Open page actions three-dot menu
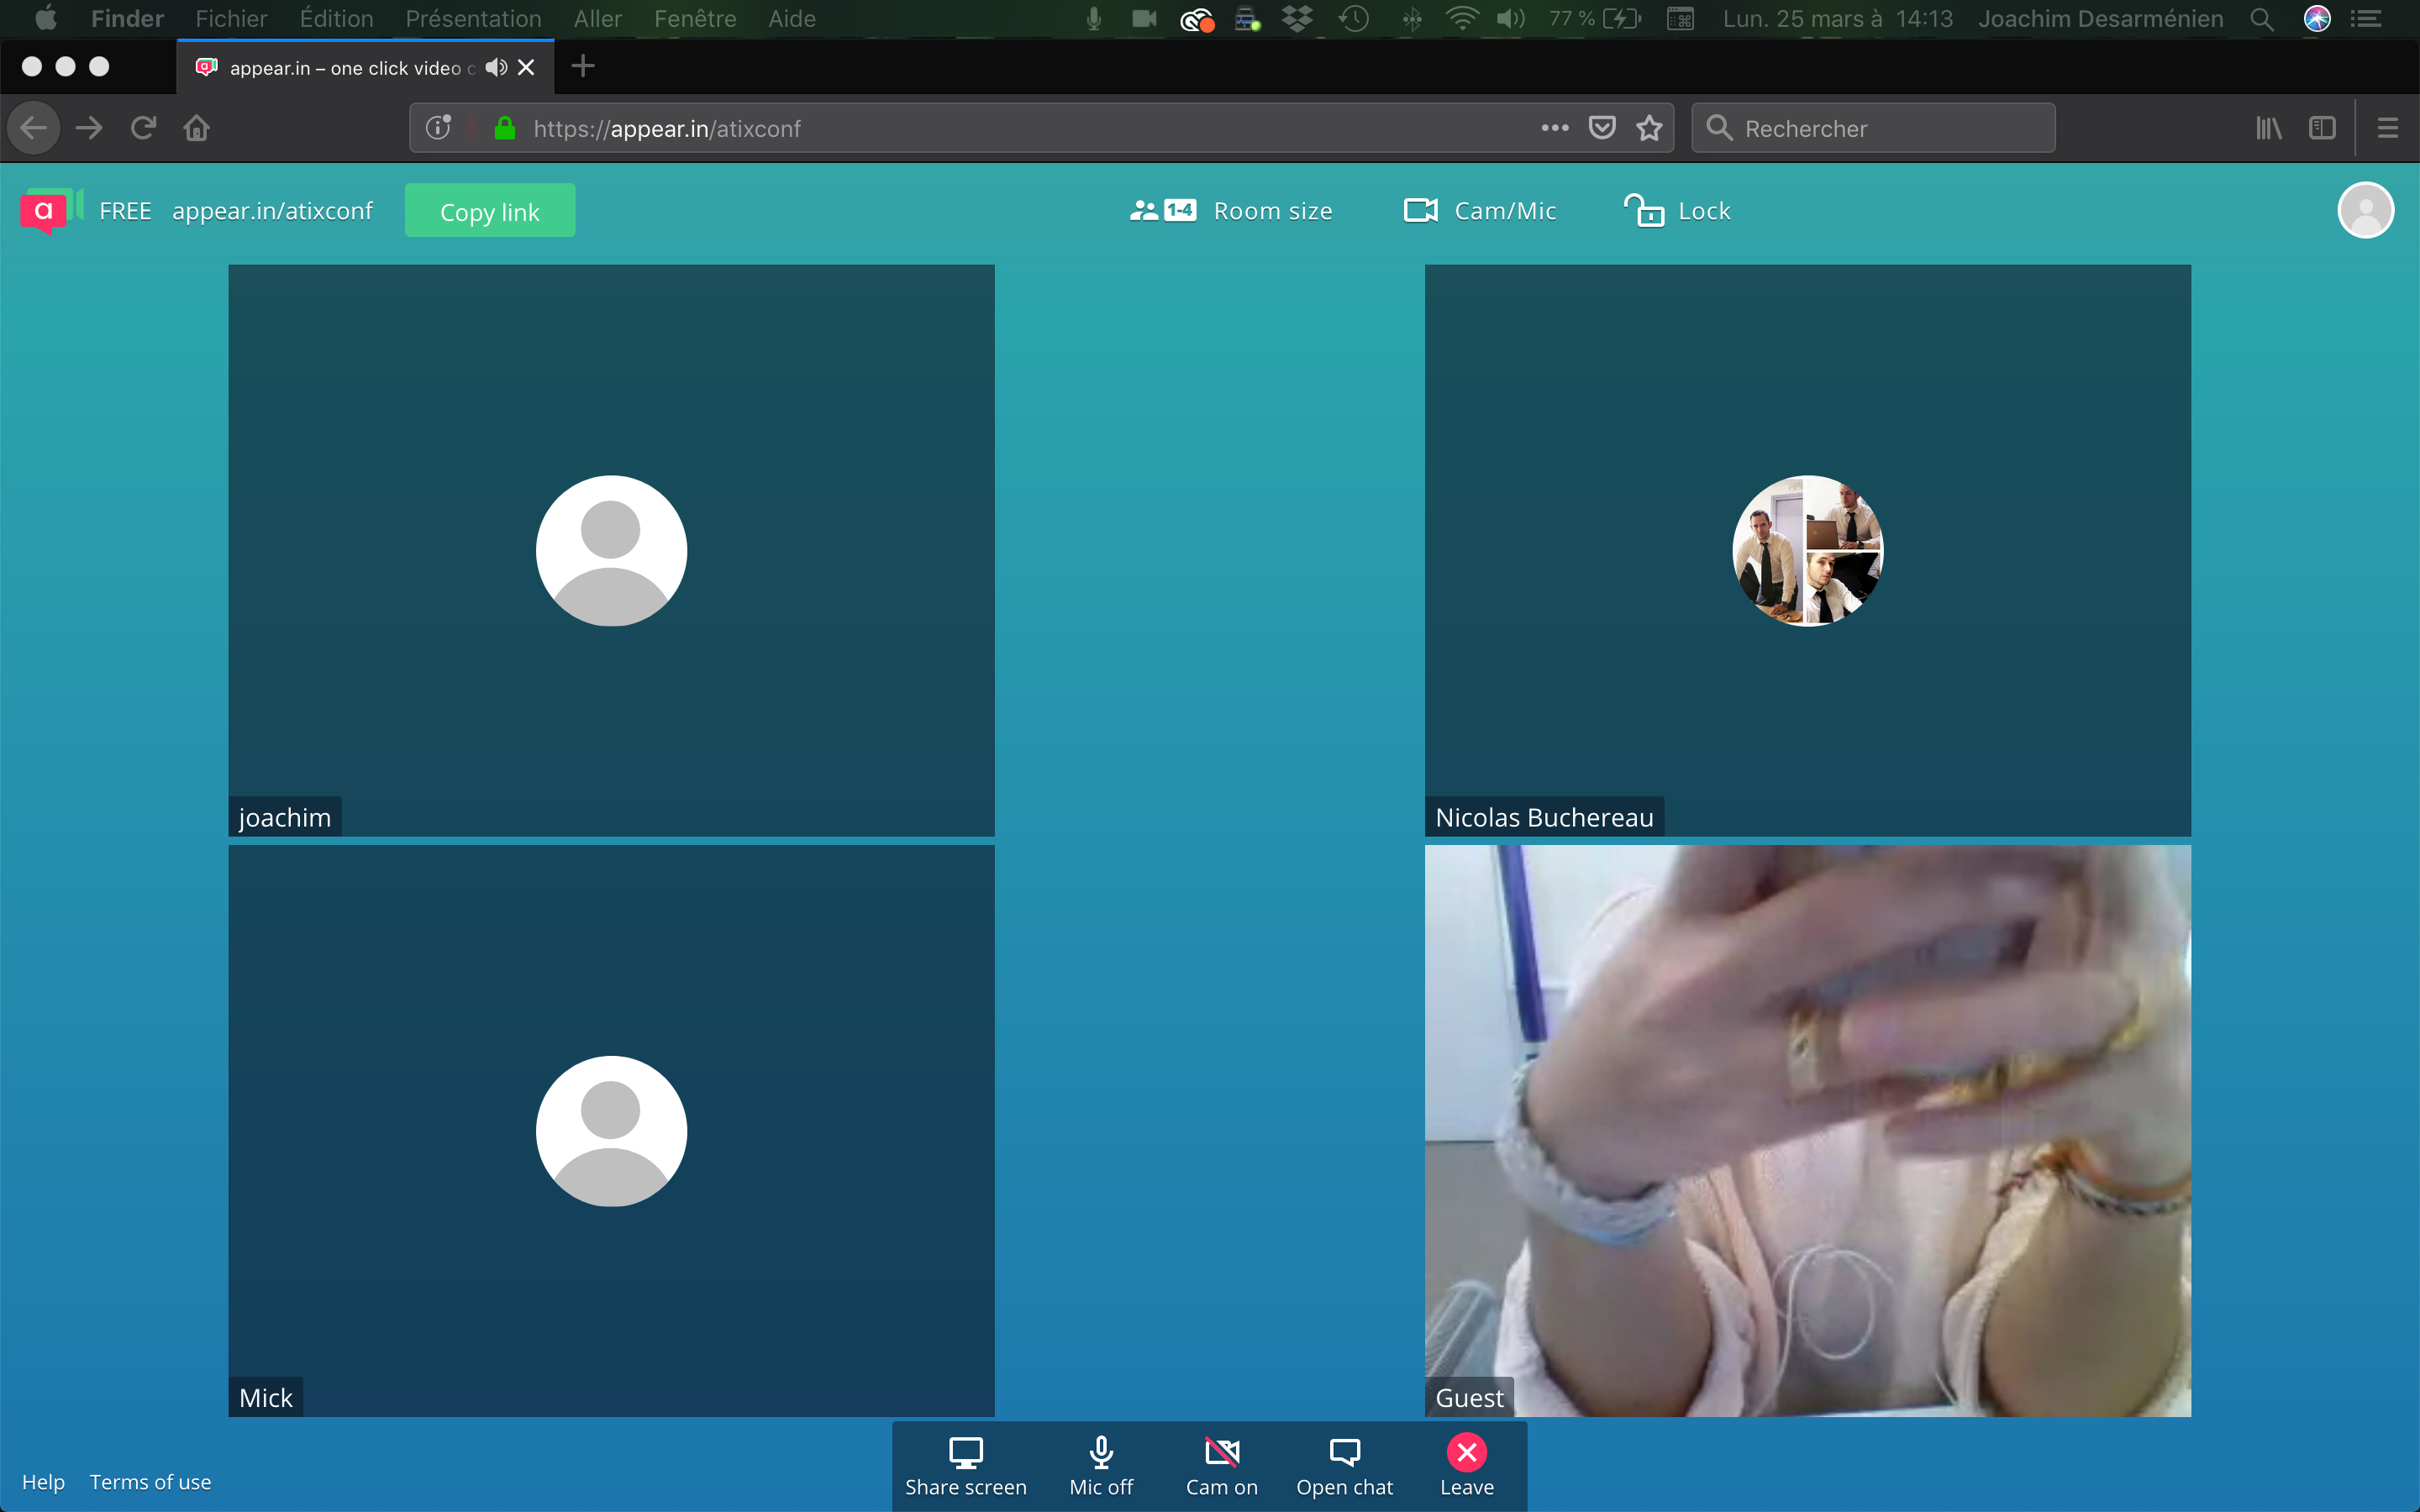The height and width of the screenshot is (1512, 2420). tap(1555, 128)
